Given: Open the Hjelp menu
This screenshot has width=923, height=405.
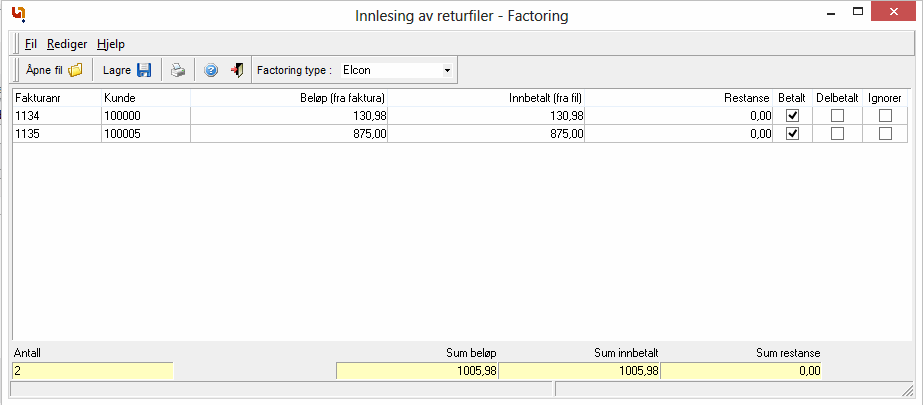Looking at the screenshot, I should 111,44.
